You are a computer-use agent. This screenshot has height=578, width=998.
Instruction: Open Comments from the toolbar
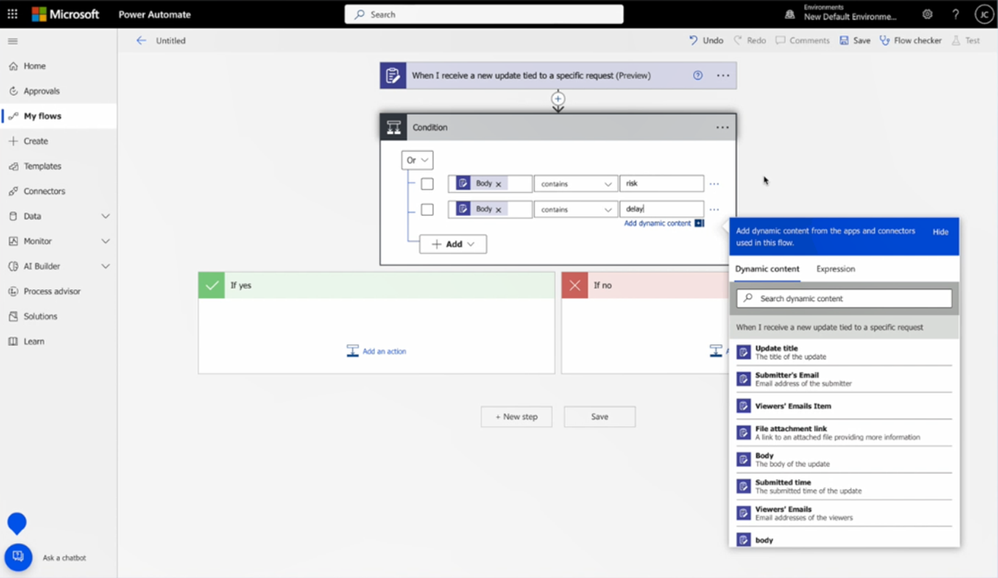click(x=803, y=41)
